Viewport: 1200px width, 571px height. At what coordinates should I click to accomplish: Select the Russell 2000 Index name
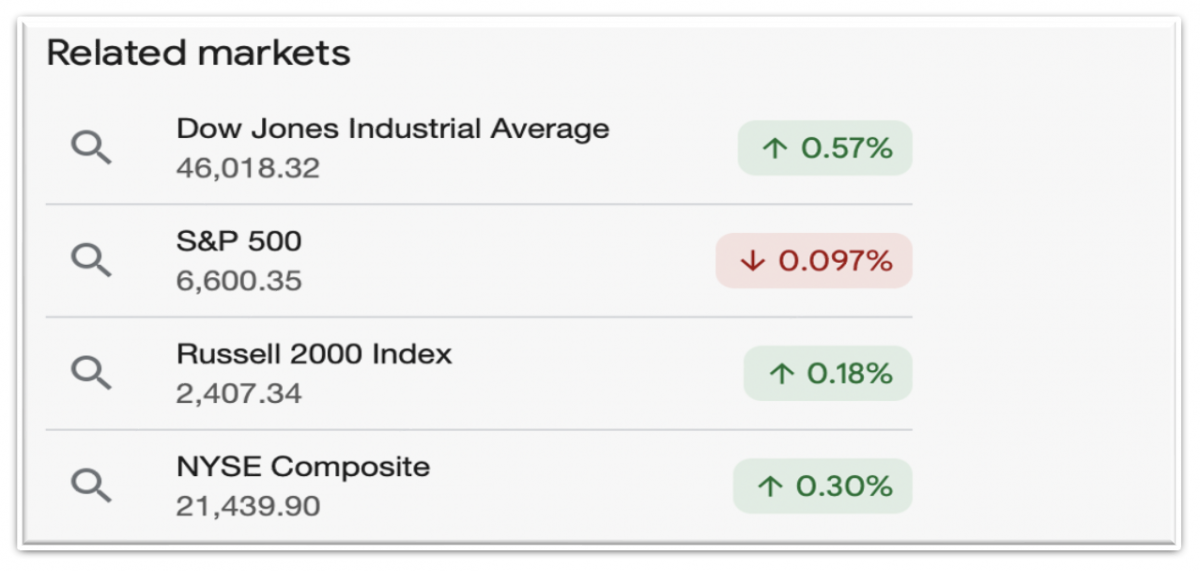point(314,354)
